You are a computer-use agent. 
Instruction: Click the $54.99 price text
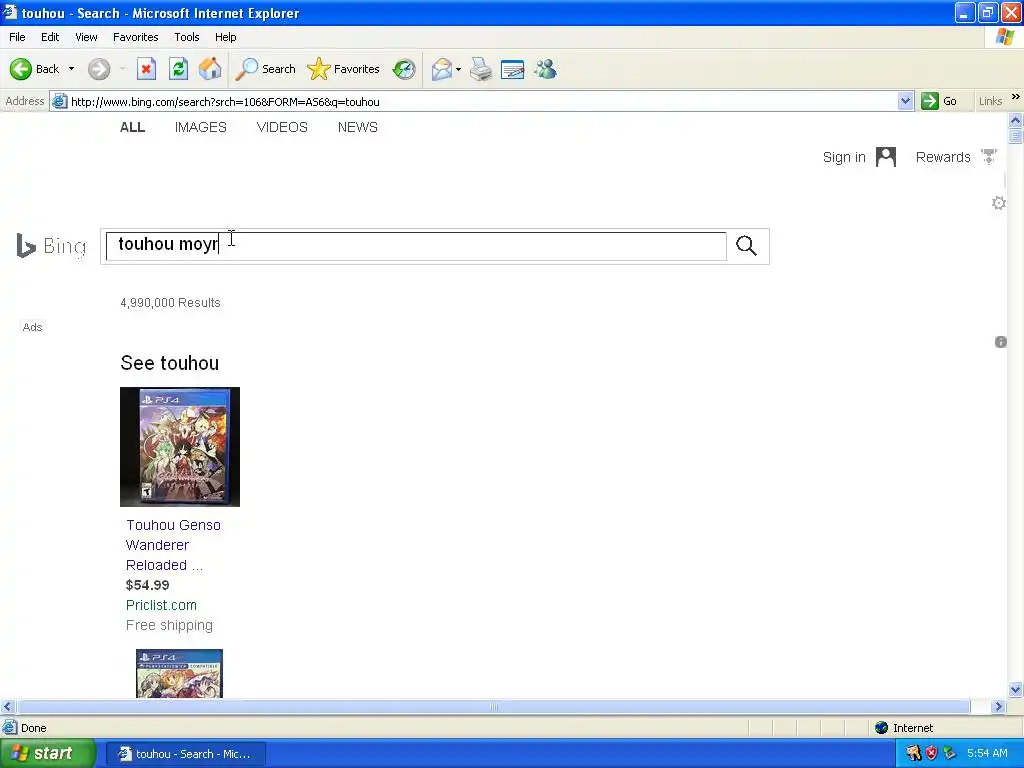148,585
